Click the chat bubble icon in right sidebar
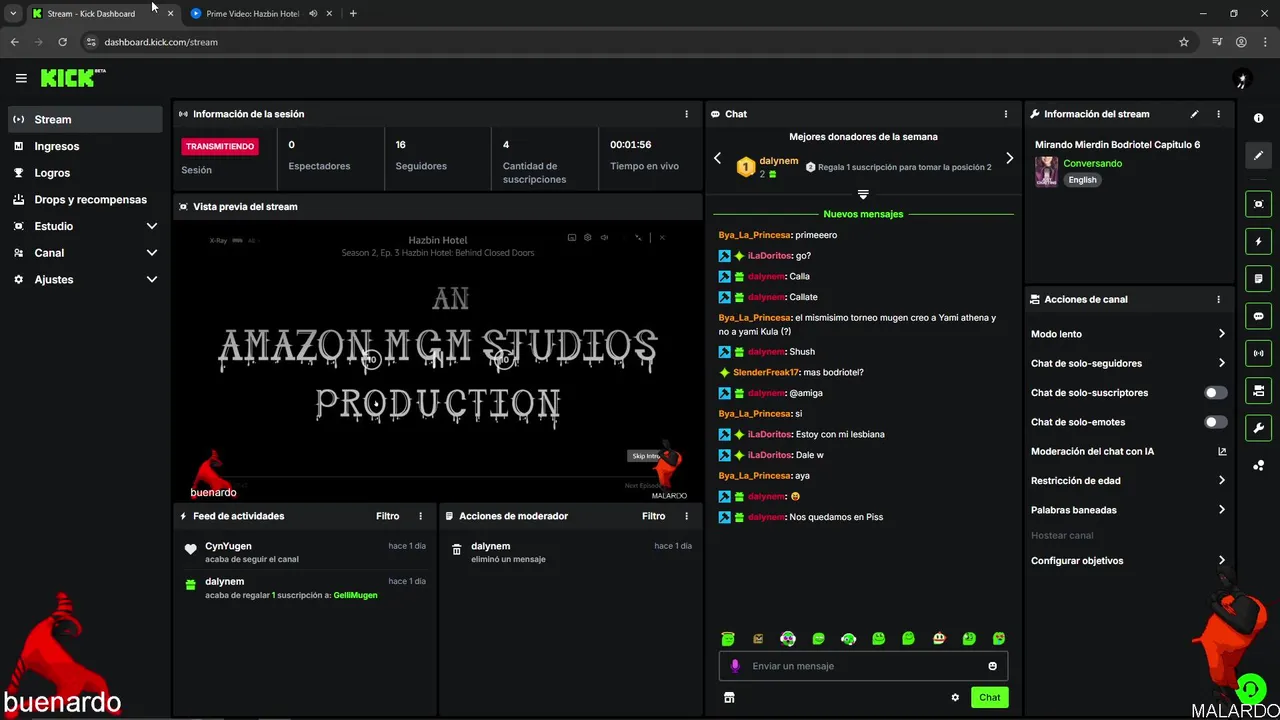Viewport: 1280px width, 720px height. [1258, 316]
